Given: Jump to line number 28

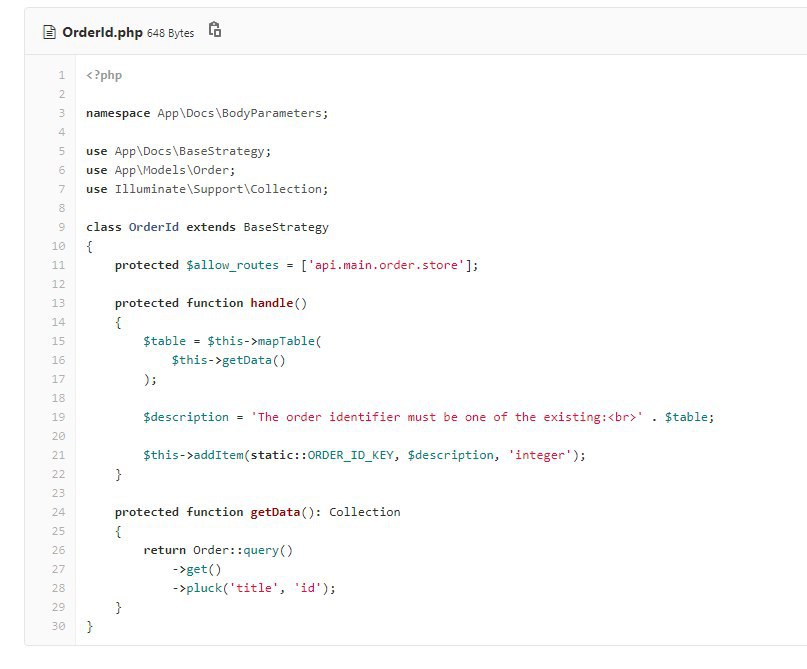Looking at the screenshot, I should click(x=58, y=588).
